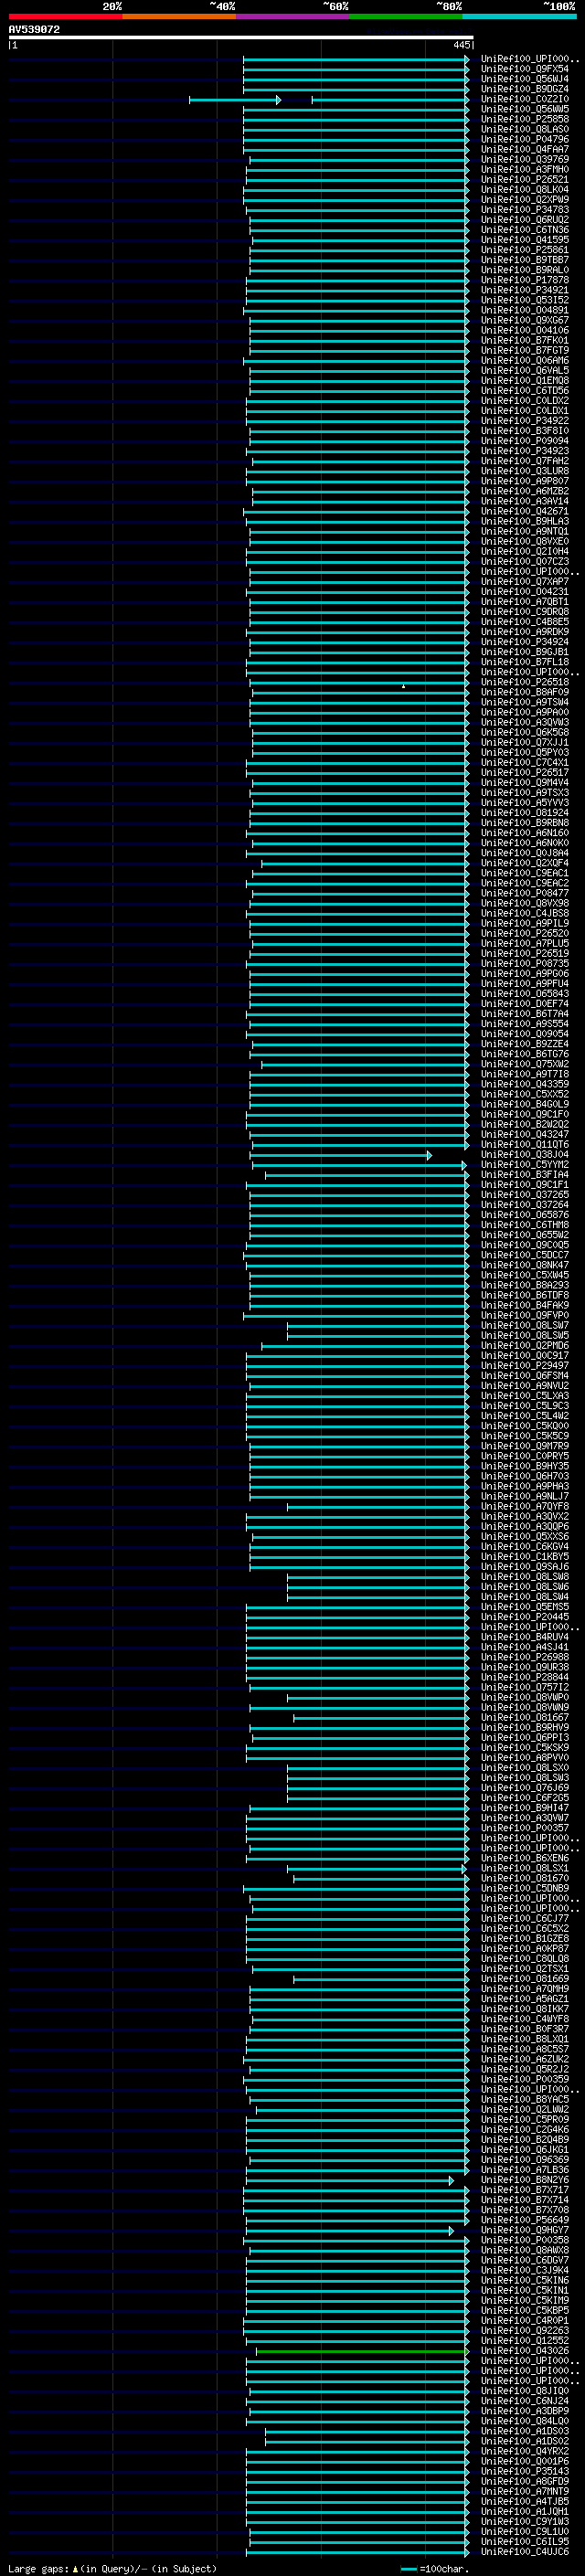Select the UniRef100_Q6VAL5 label
Screen dimensions: 585x2576
524,370
